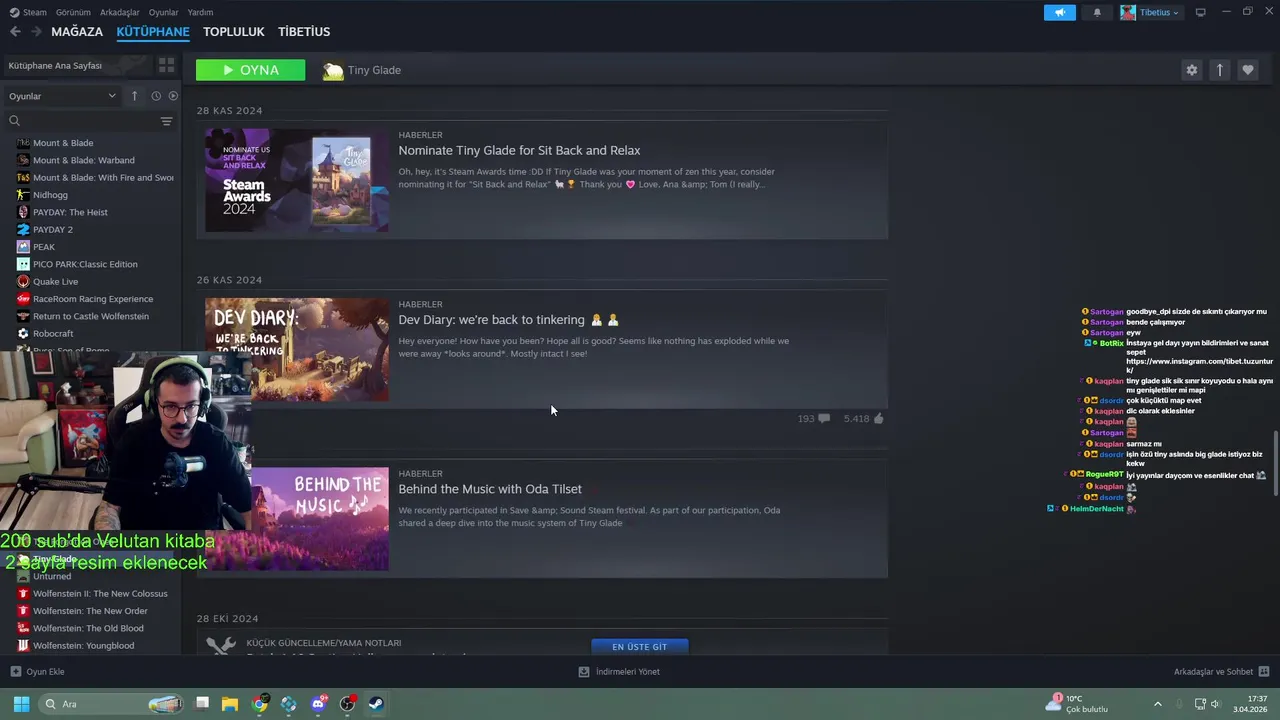Image resolution: width=1280 pixels, height=720 pixels.
Task: Show recent games clock filter
Action: (x=156, y=96)
